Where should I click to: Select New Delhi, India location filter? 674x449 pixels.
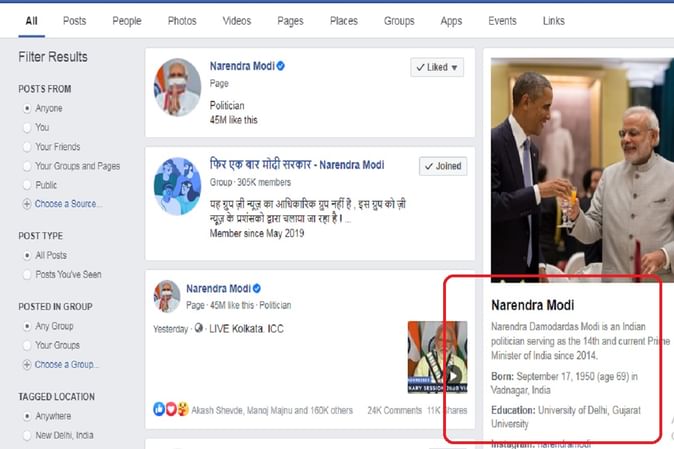pyautogui.click(x=64, y=435)
